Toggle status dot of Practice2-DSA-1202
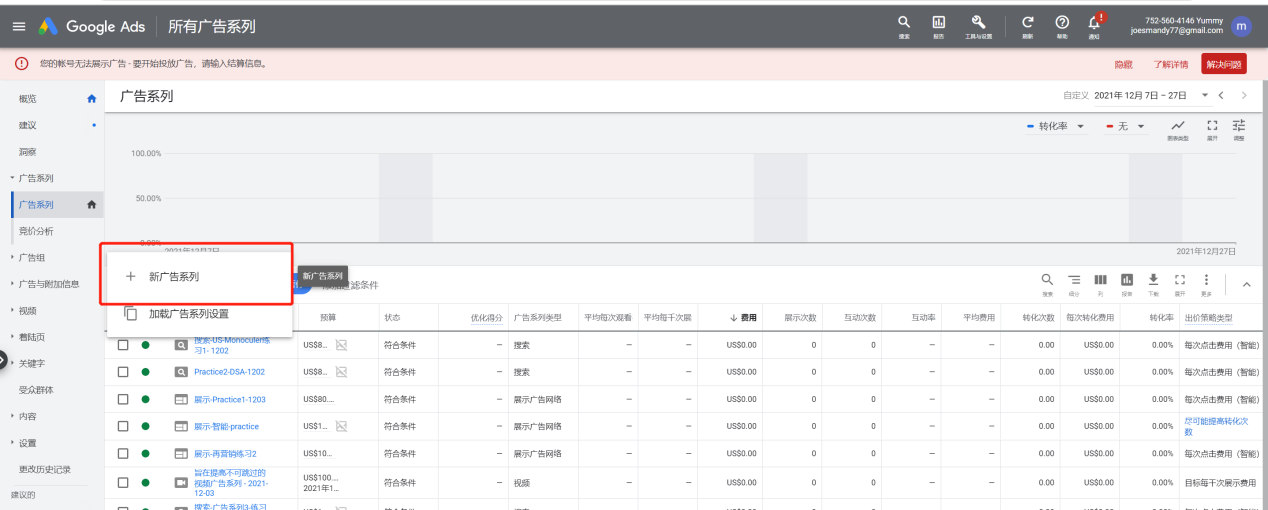The image size is (1268, 510). pos(146,372)
